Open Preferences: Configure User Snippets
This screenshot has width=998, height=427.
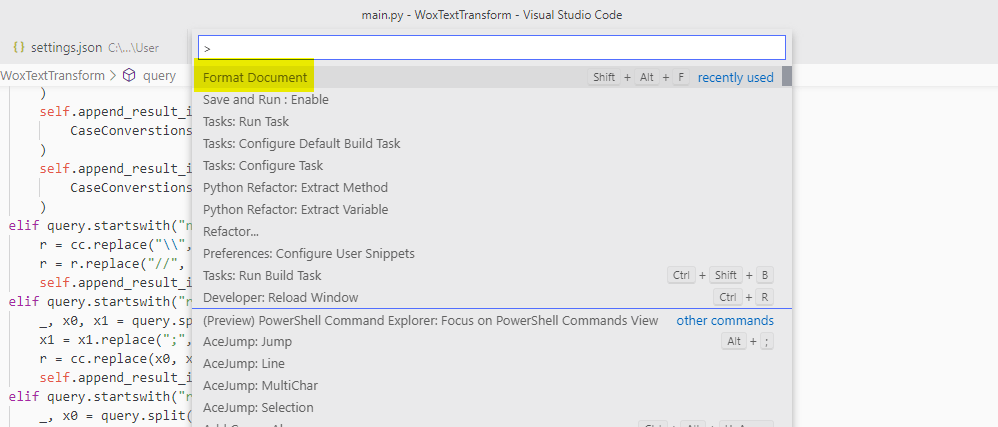308,253
